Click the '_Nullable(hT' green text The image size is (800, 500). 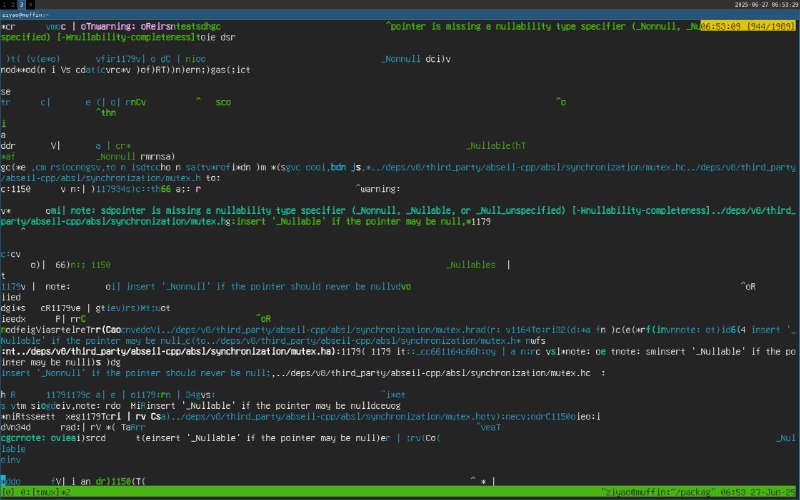pos(496,146)
